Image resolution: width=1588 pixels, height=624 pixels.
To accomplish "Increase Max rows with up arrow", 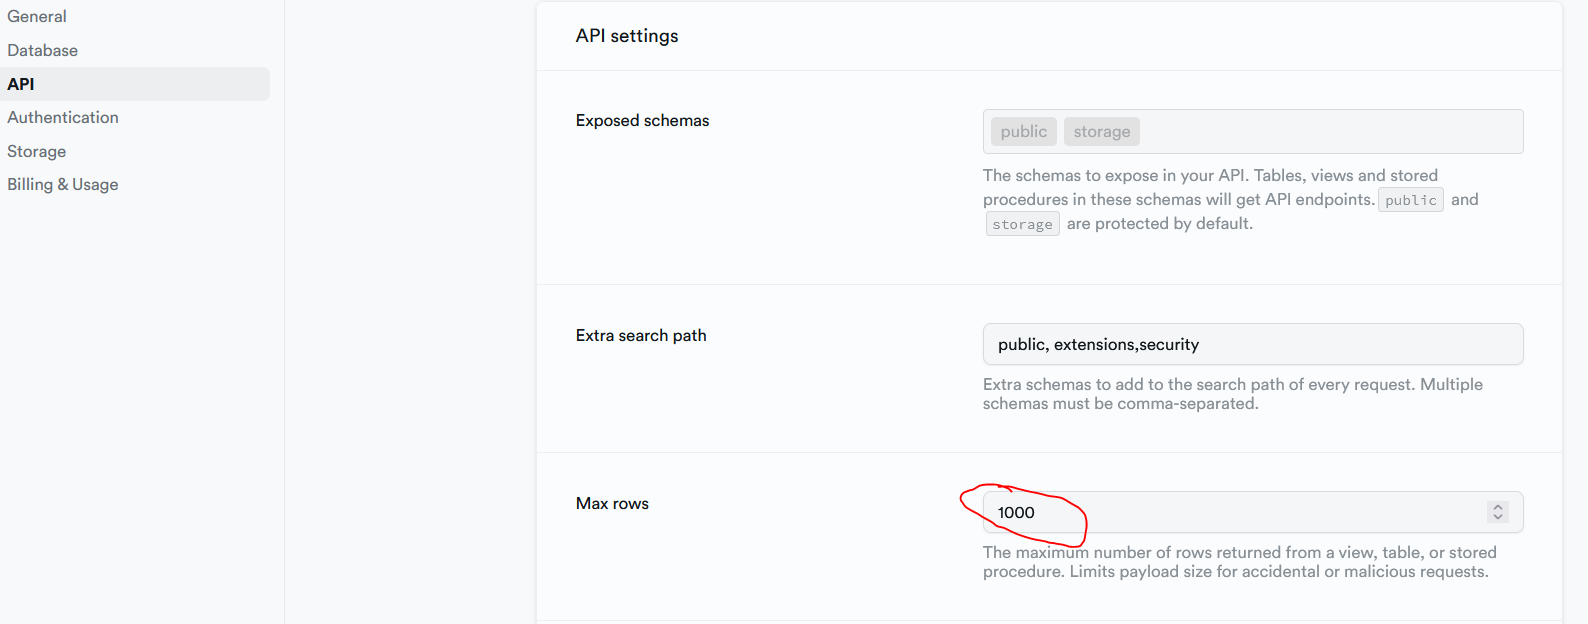I will coord(1497,507).
